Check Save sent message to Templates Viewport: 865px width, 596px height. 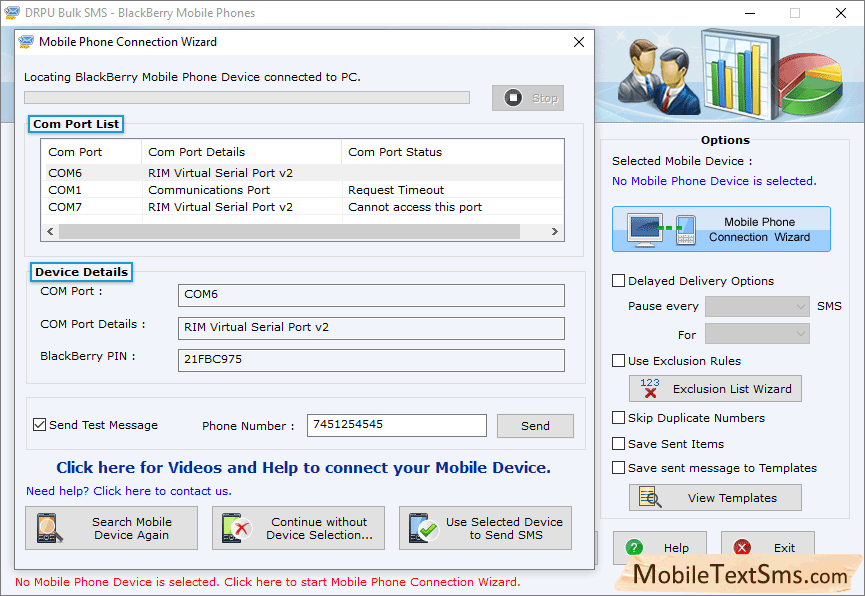coord(618,467)
